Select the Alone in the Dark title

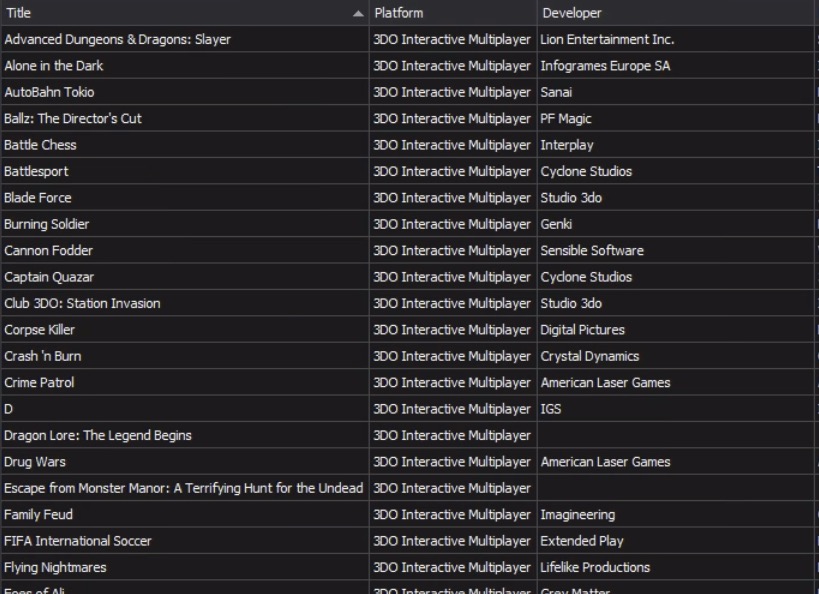53,66
